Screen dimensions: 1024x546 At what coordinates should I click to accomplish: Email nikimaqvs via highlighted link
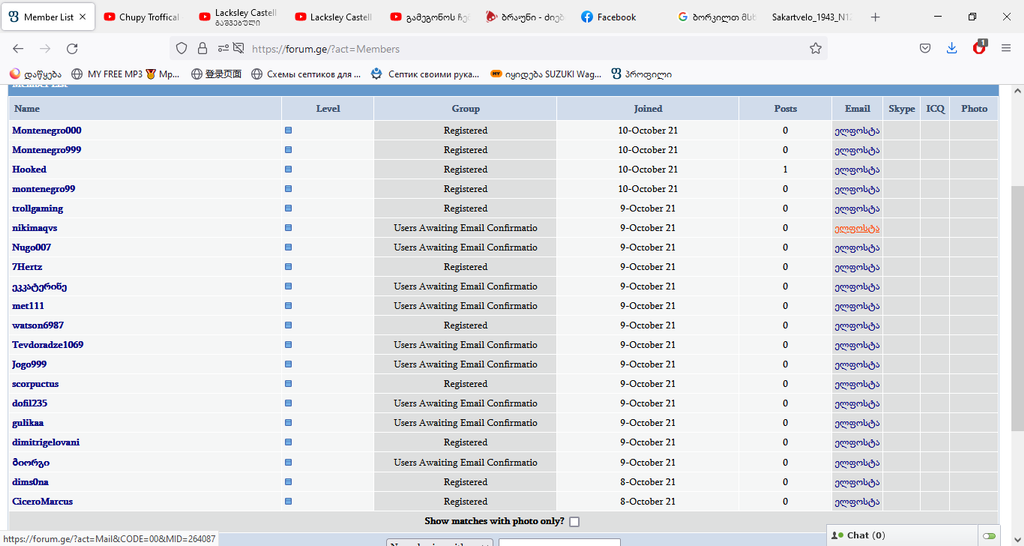pos(856,229)
